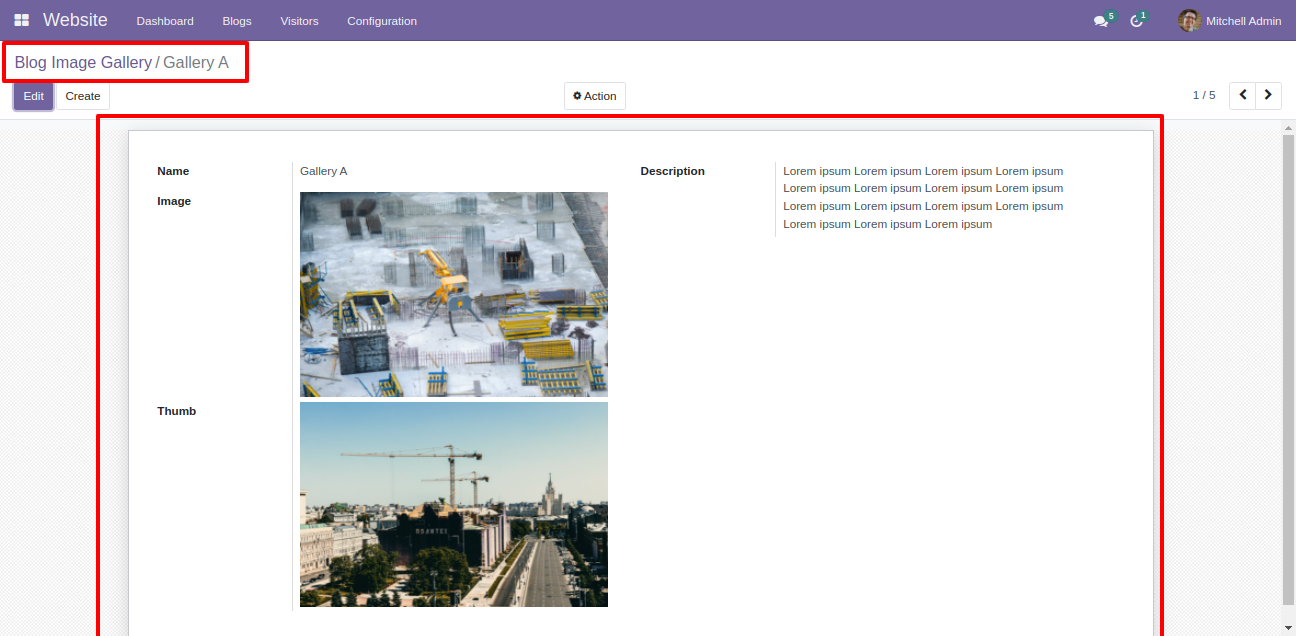This screenshot has width=1296, height=636.
Task: Click the scrollbar up arrow
Action: pyautogui.click(x=1288, y=127)
